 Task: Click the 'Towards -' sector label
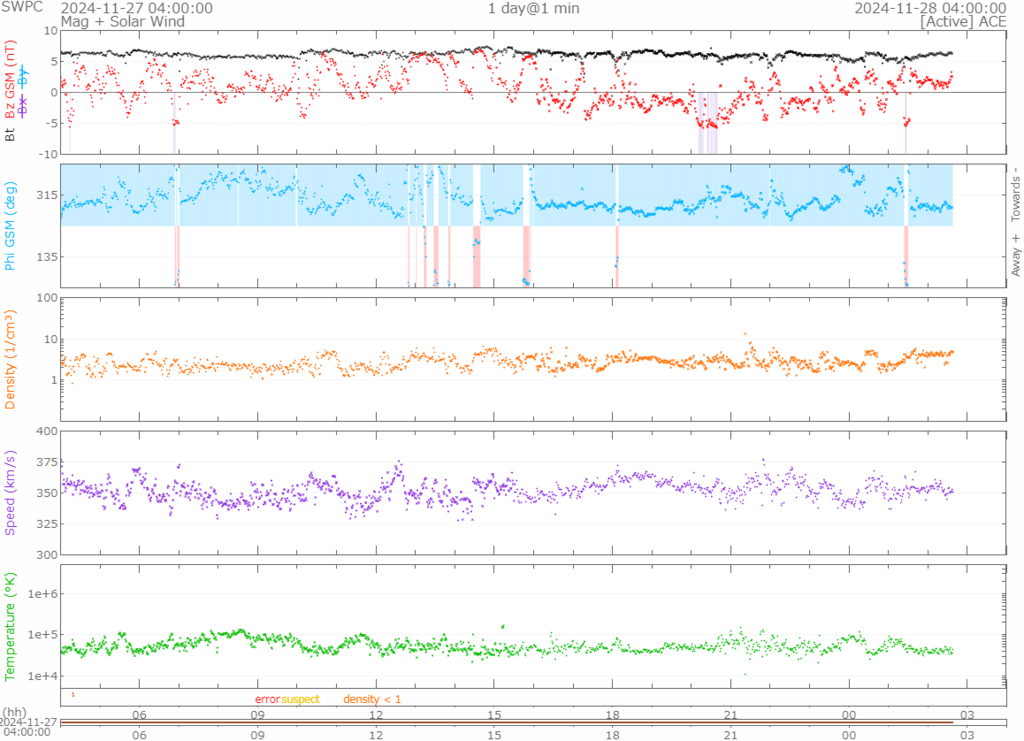pos(1016,194)
